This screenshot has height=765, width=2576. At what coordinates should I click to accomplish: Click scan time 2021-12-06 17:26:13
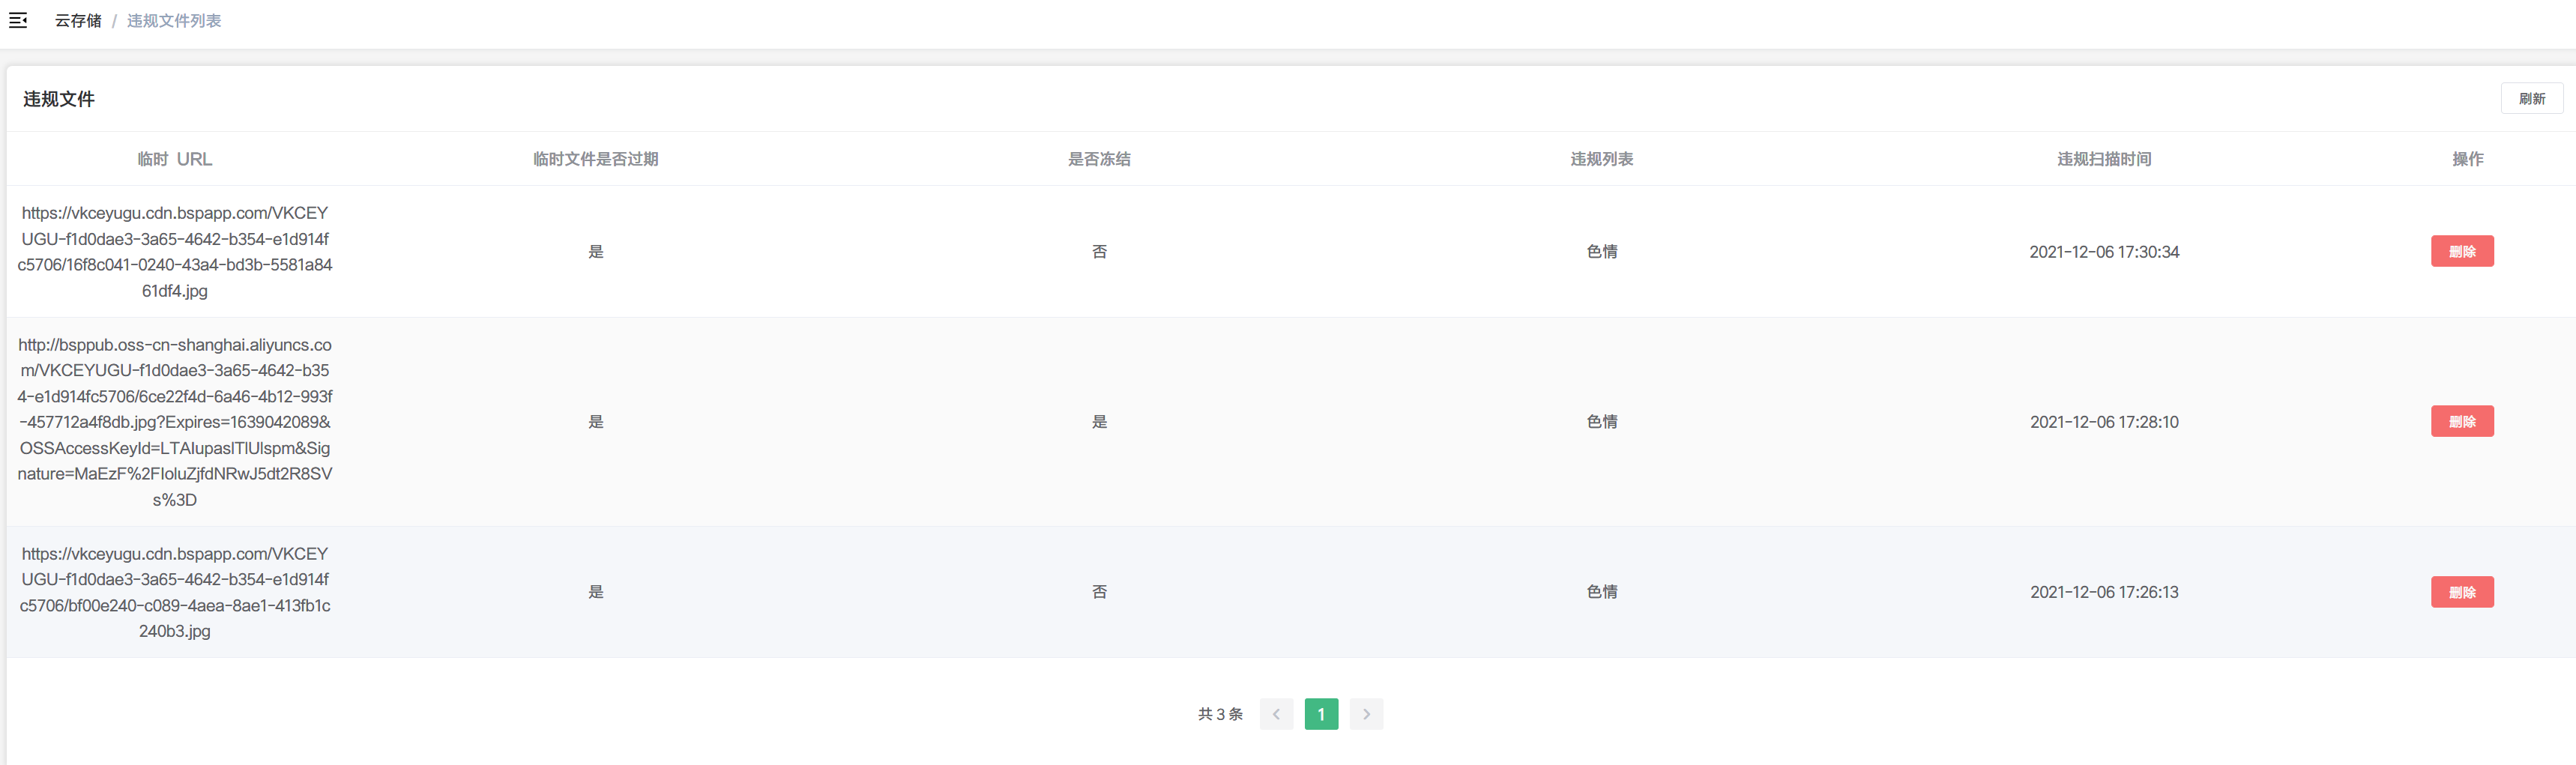click(2104, 592)
